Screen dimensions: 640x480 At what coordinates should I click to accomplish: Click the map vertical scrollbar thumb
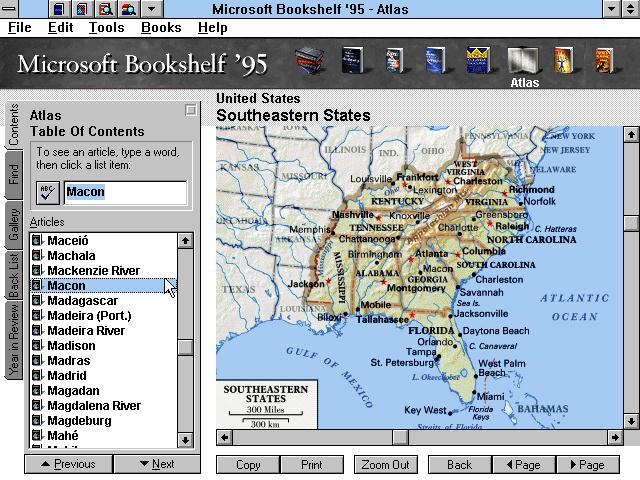coord(631,223)
